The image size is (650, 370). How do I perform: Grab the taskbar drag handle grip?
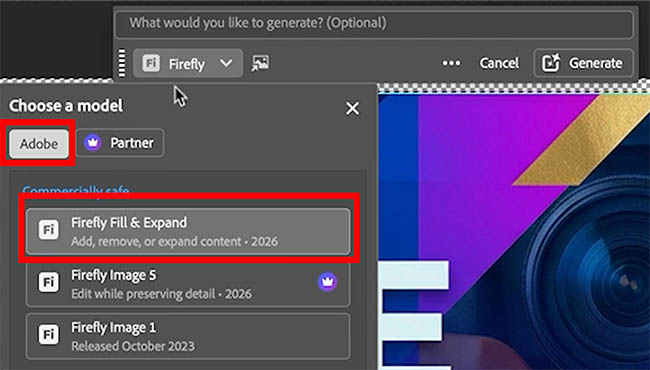122,63
